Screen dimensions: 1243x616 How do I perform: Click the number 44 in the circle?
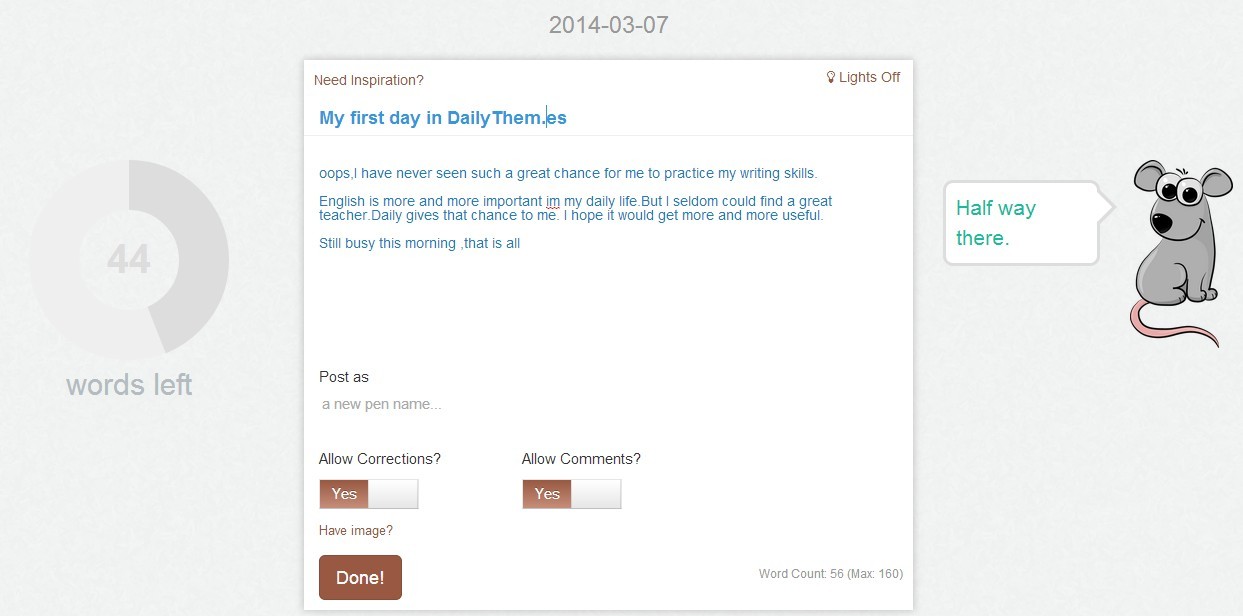[129, 259]
